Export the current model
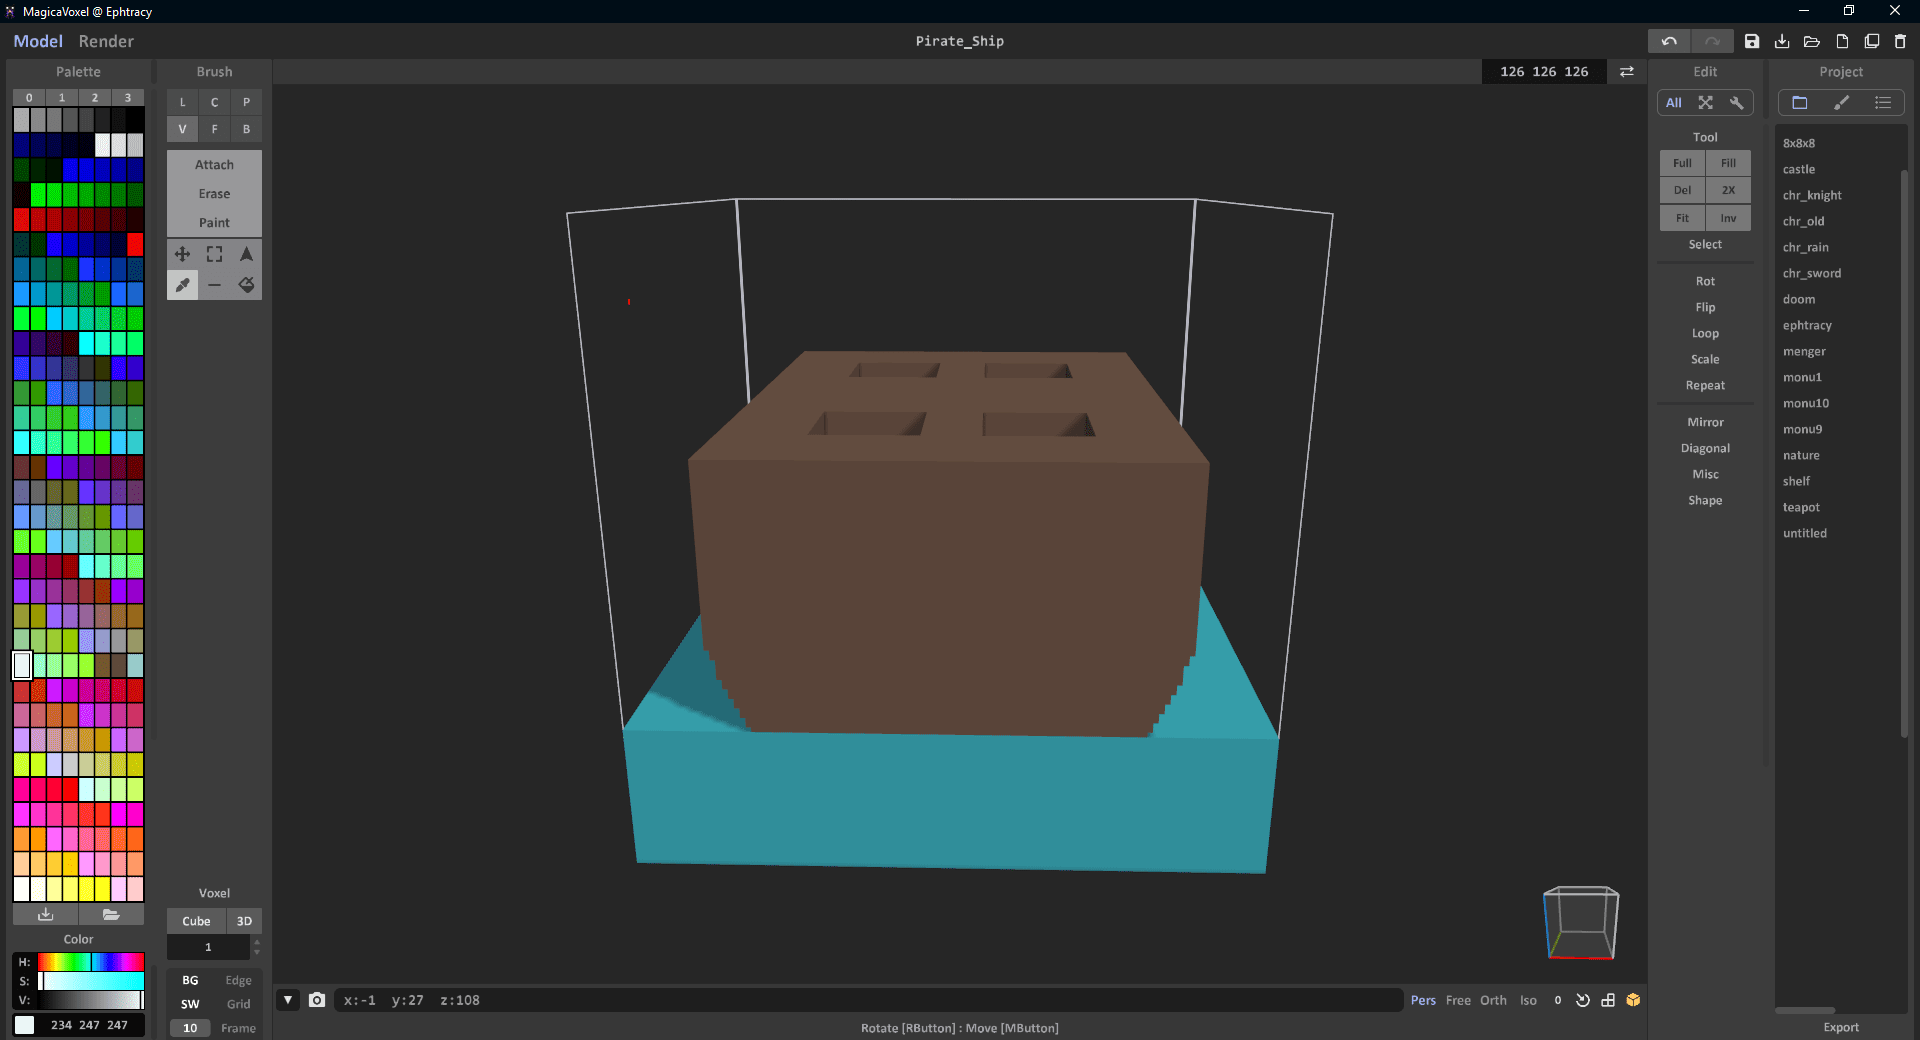1920x1040 pixels. [x=1840, y=1027]
